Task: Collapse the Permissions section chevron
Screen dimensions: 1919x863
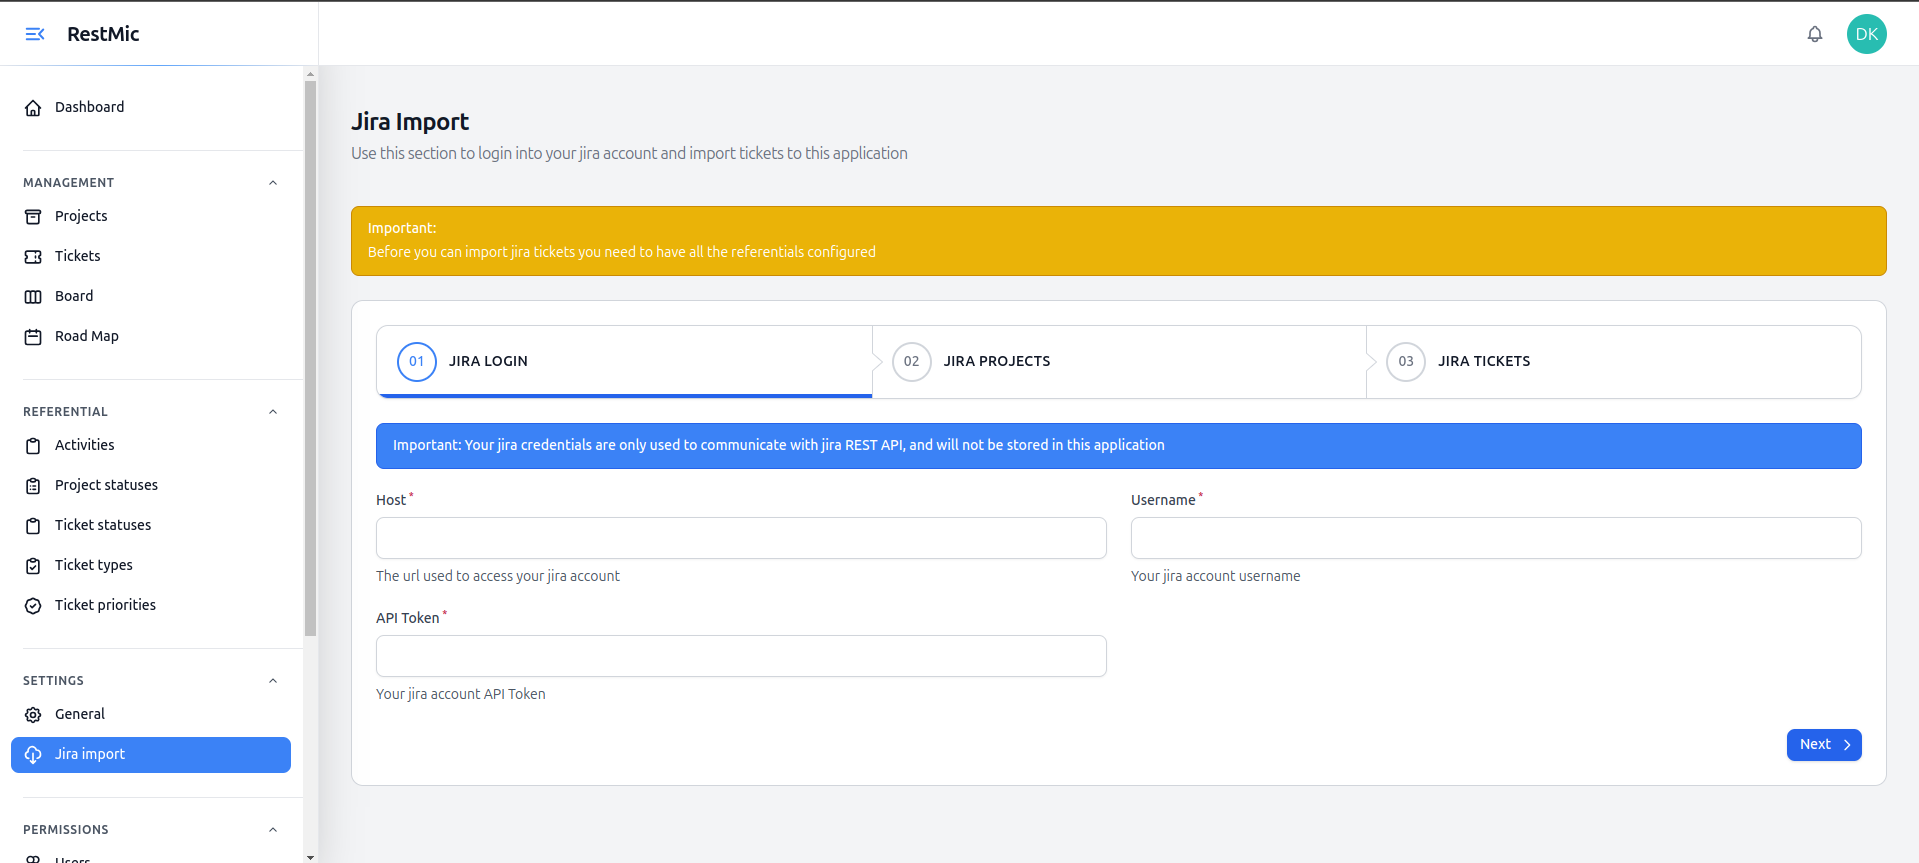Action: click(x=273, y=830)
